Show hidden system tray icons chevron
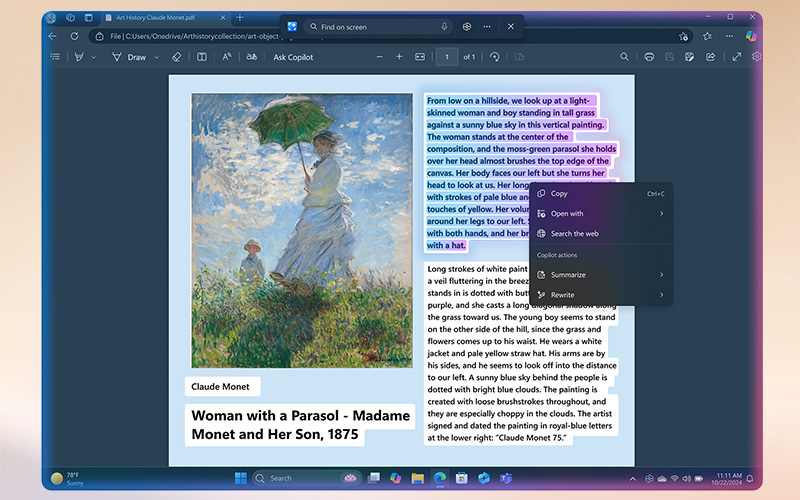Image resolution: width=800 pixels, height=500 pixels. click(633, 479)
